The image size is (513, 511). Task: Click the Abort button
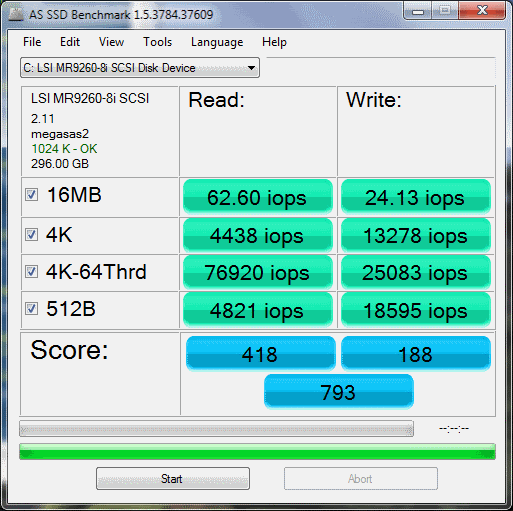coord(361,479)
